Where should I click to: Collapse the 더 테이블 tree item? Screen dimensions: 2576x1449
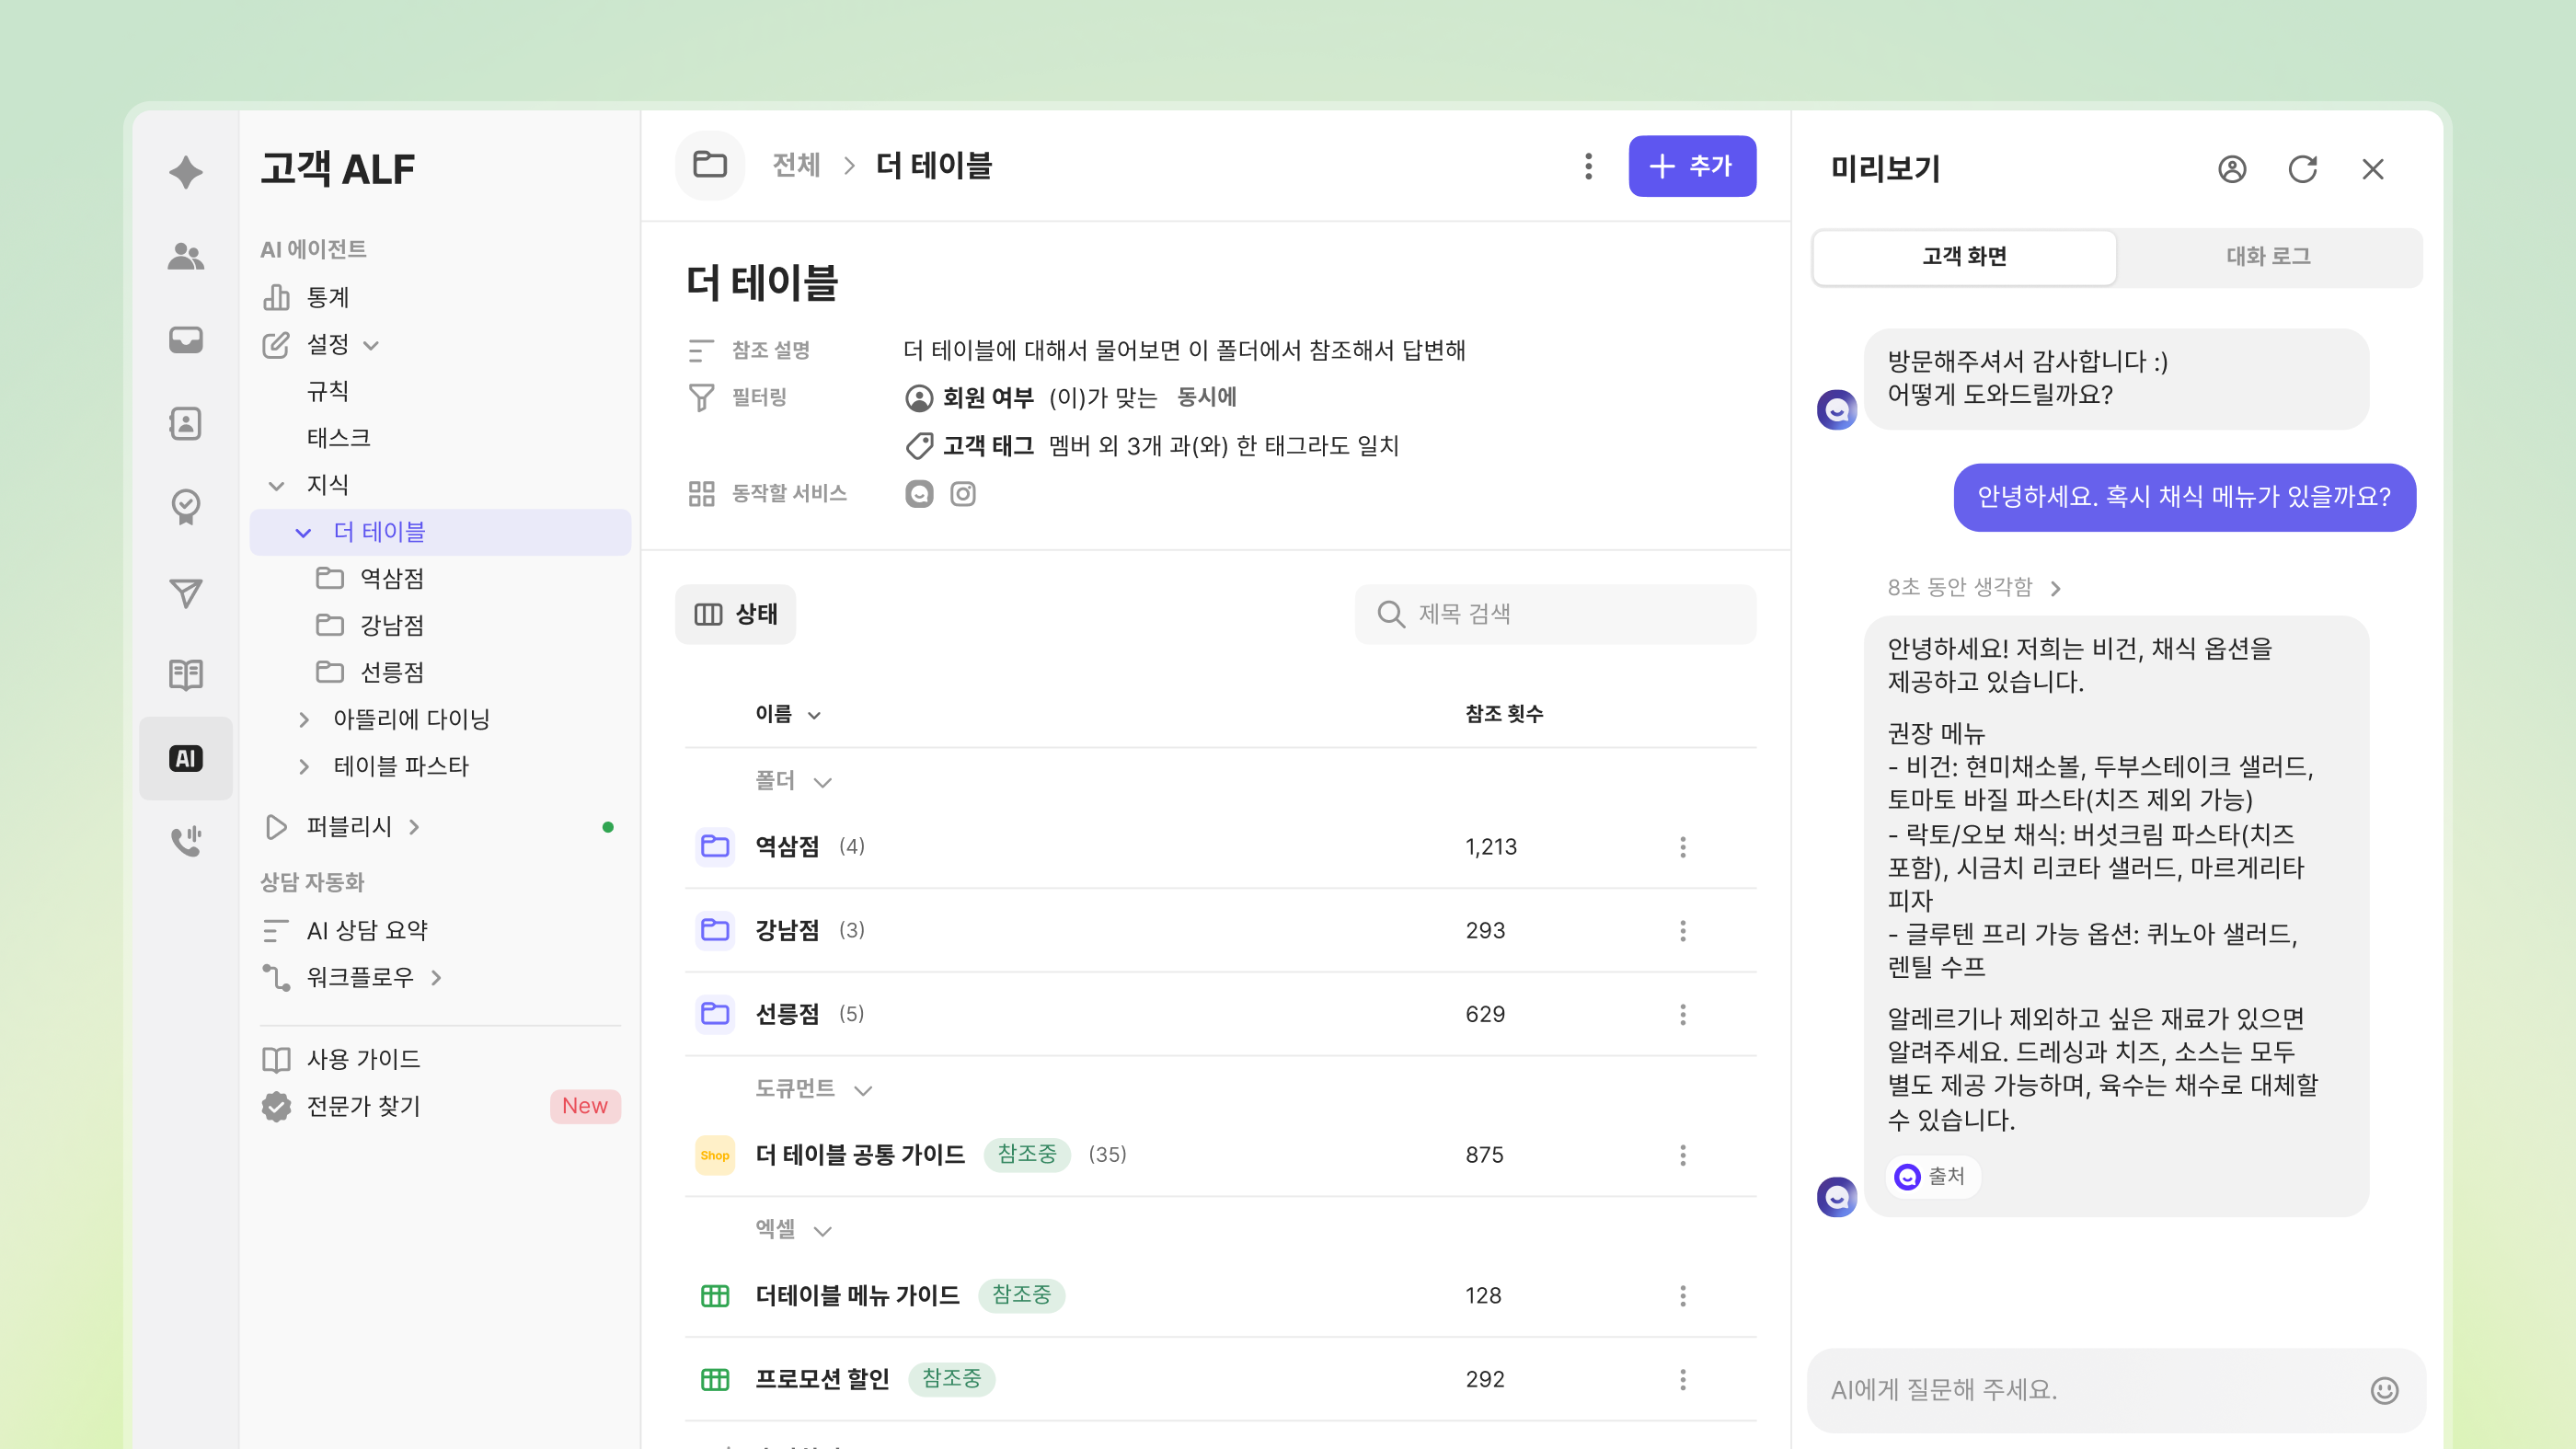coord(303,532)
